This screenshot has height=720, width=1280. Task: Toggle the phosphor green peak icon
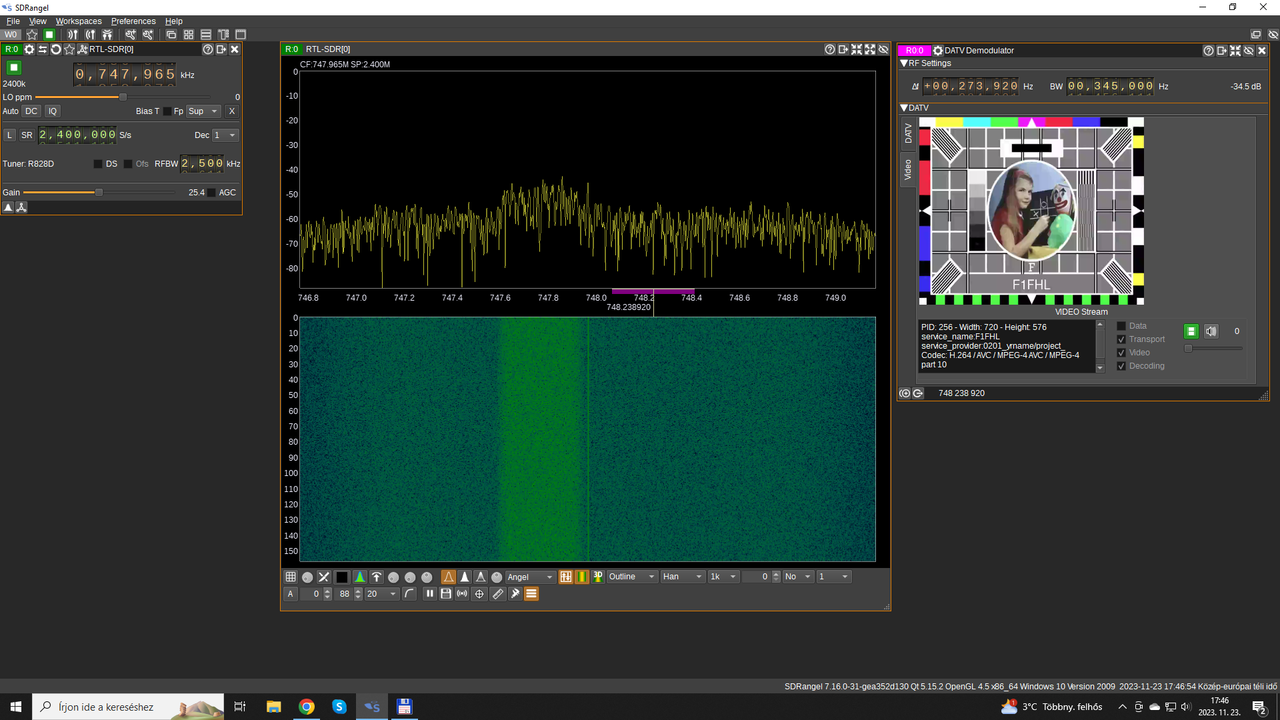click(360, 577)
